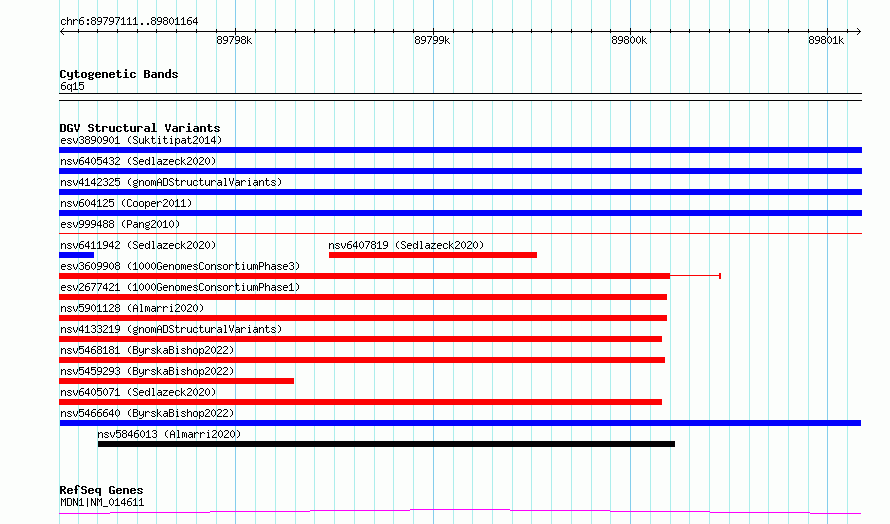Open nsv5468181 (ByrskaBishop2022) label

pos(147,350)
